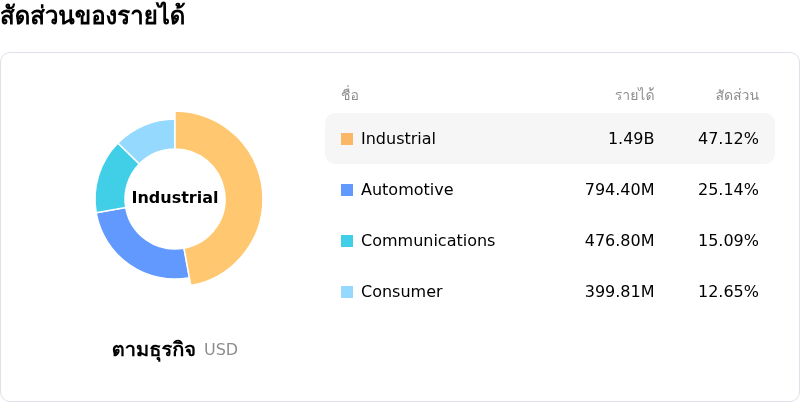Click the orange Industrial color swatch
The height and width of the screenshot is (402, 800).
(347, 139)
